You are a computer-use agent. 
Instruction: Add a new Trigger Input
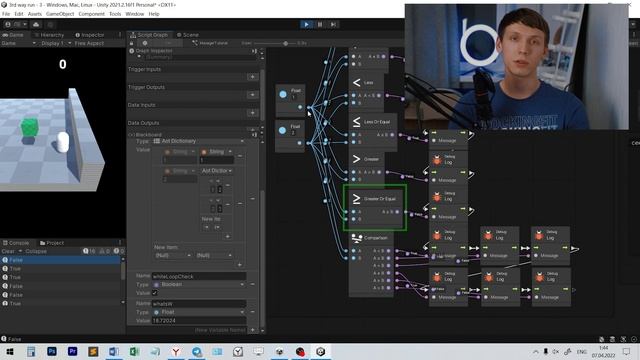253,77
